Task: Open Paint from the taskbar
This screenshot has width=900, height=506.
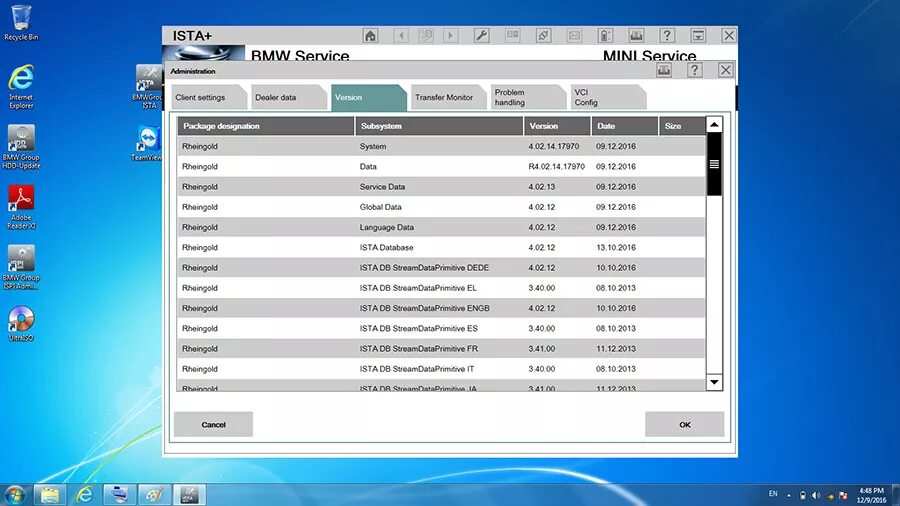Action: [x=154, y=495]
